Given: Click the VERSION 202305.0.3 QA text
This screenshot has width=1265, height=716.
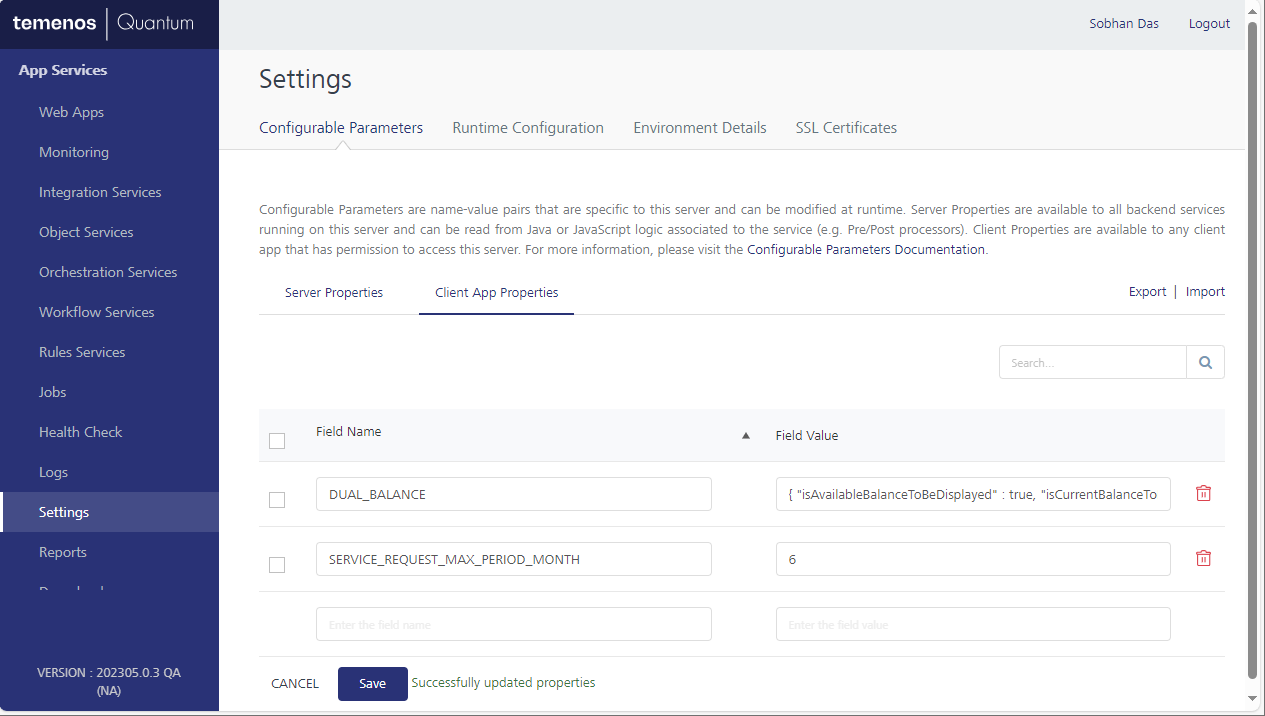Looking at the screenshot, I should [109, 681].
